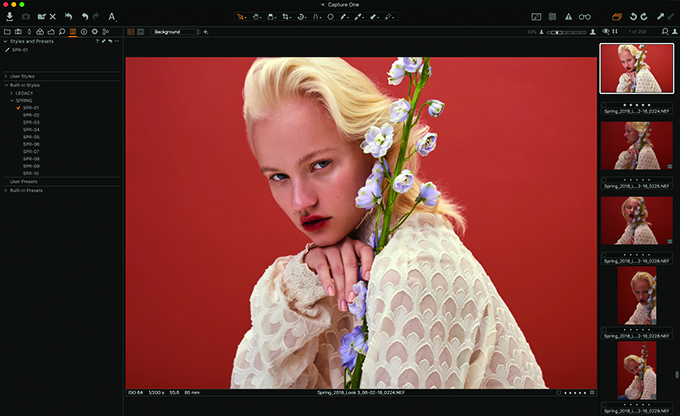Click the Redo arrow icon
The width and height of the screenshot is (680, 416).
coord(96,16)
